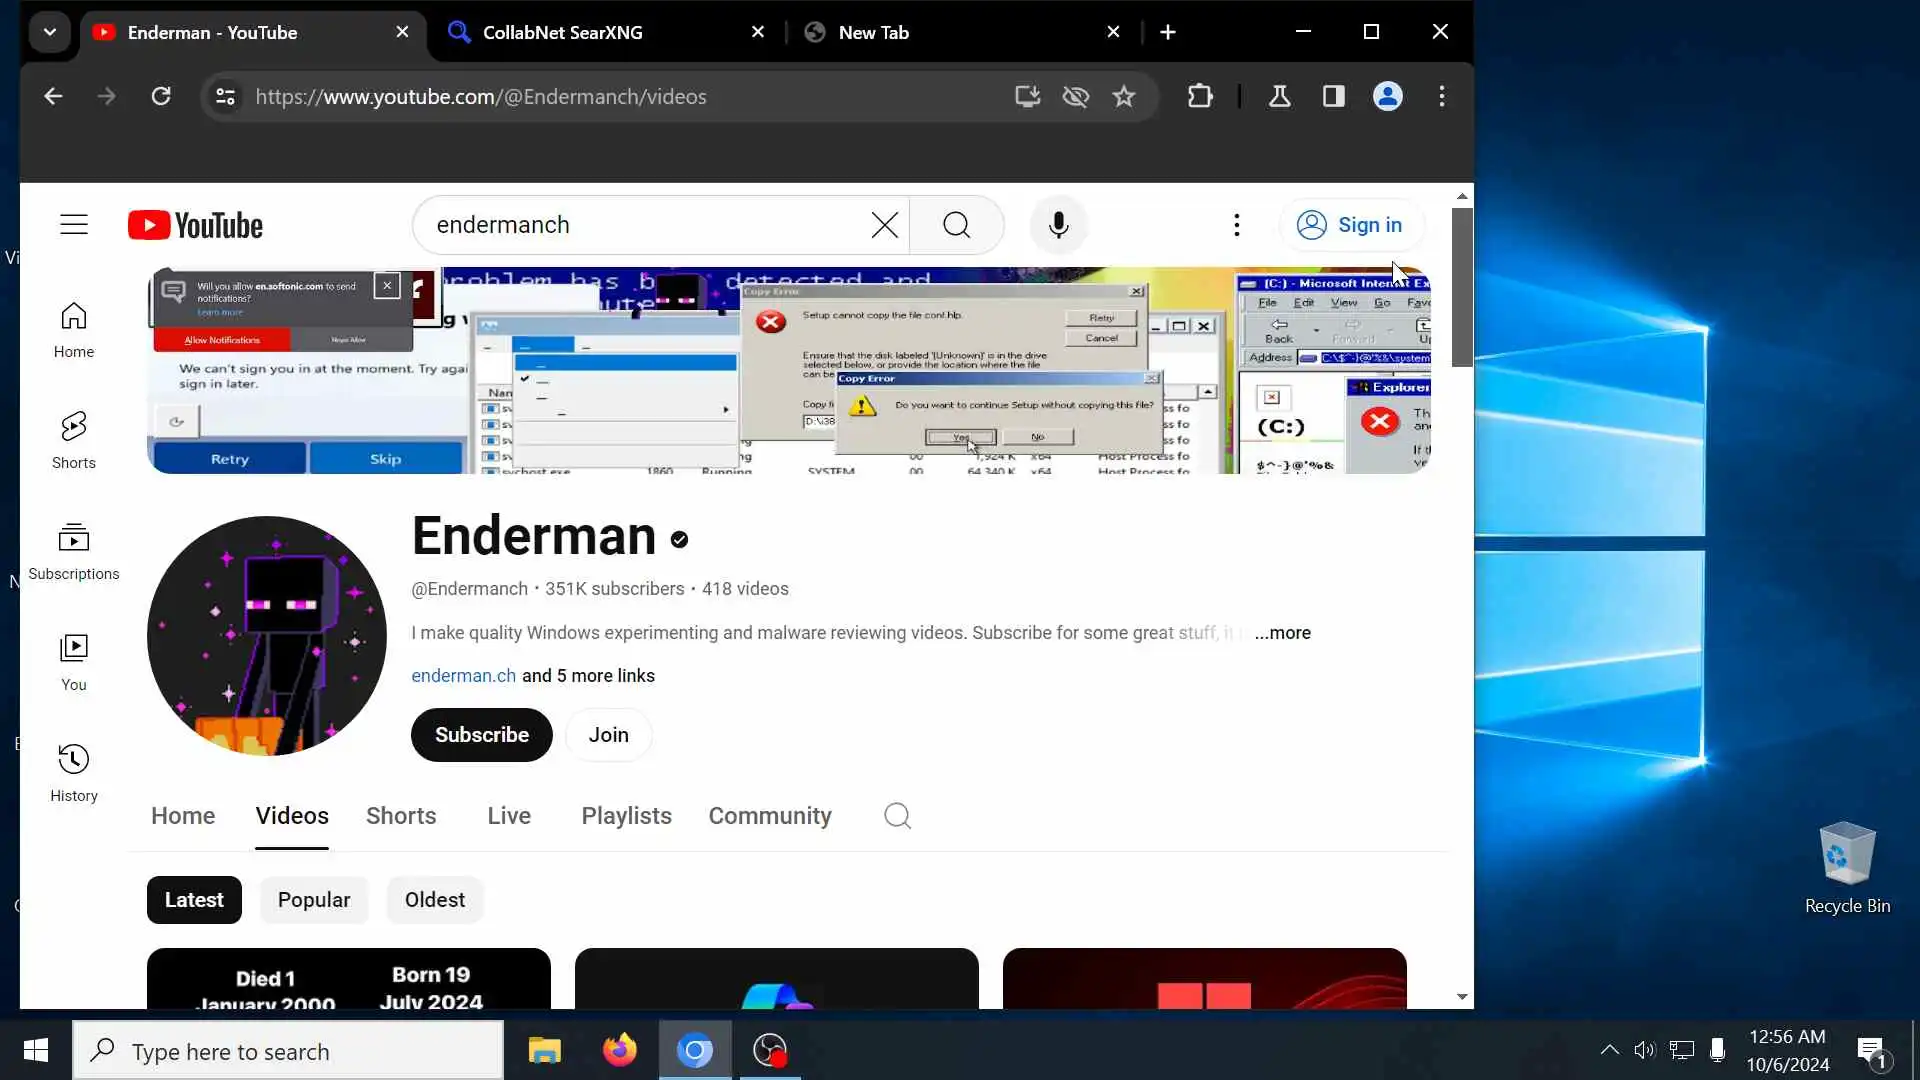Switch to the CollabNet SearXNG browser tab
Image resolution: width=1920 pixels, height=1080 pixels.
click(x=563, y=32)
